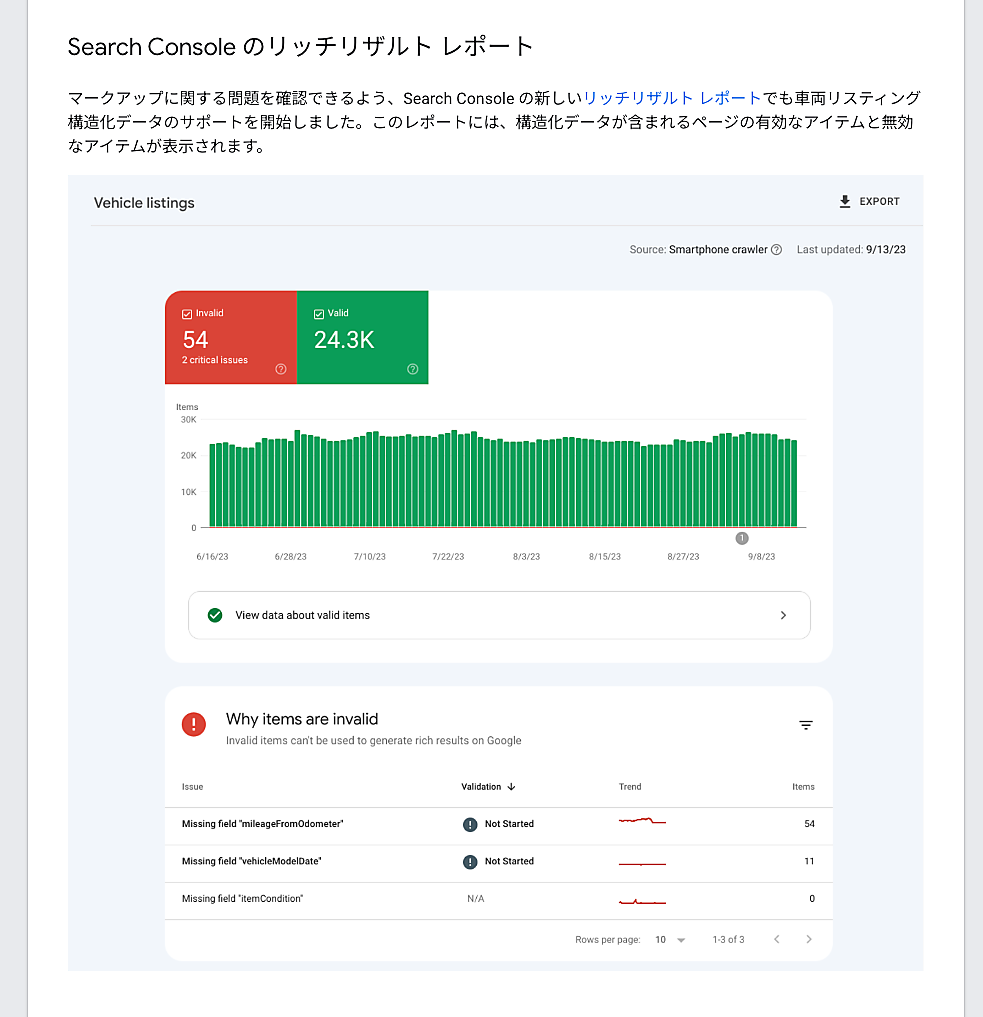Click help icon next to Smartphone crawler

point(776,250)
